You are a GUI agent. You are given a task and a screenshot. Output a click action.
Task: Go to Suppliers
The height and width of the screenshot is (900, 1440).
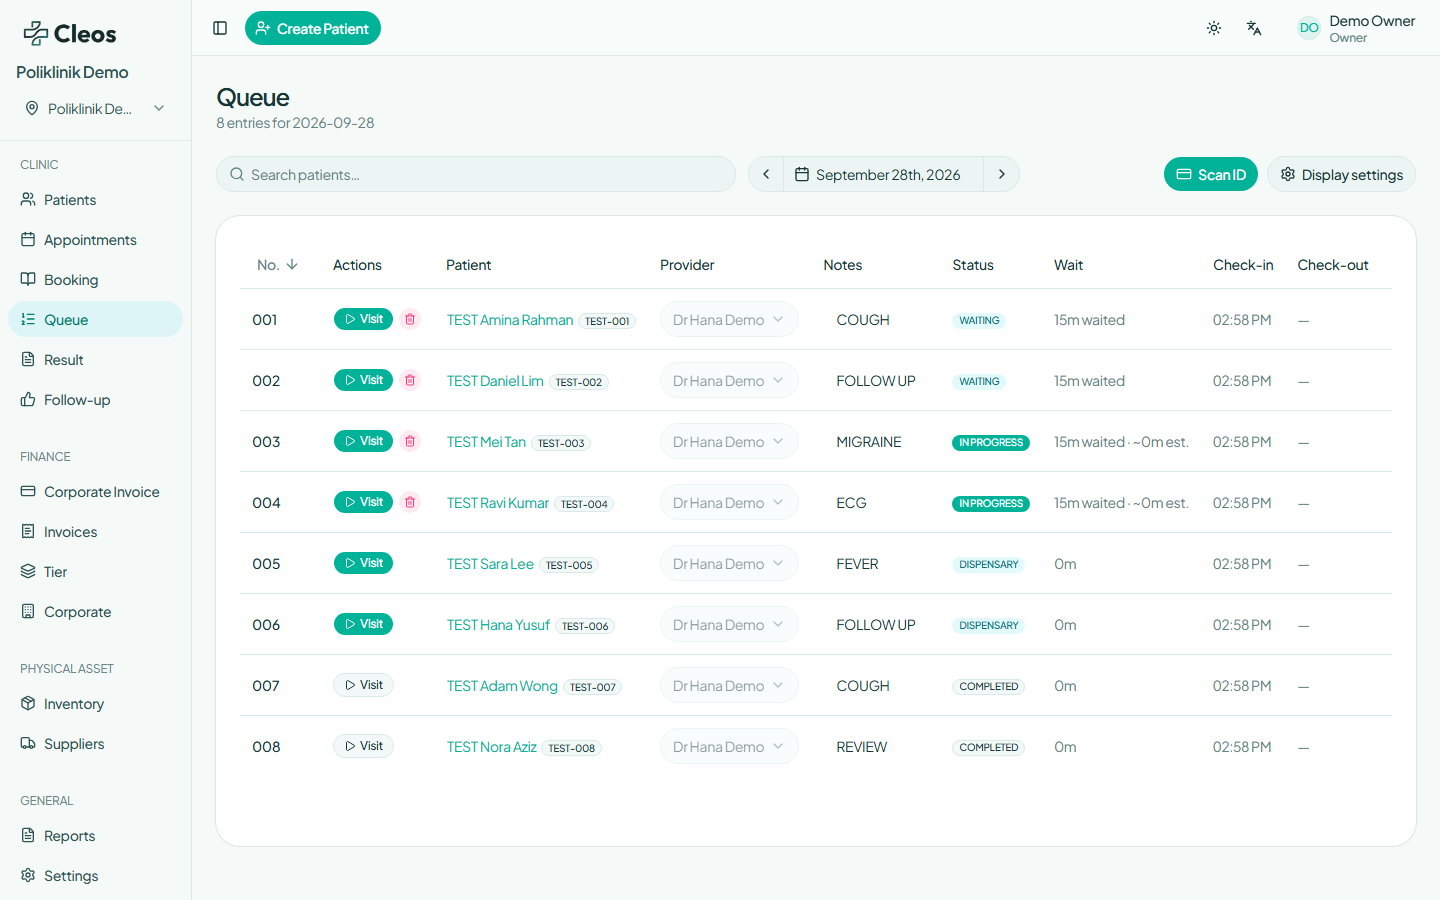[95, 744]
